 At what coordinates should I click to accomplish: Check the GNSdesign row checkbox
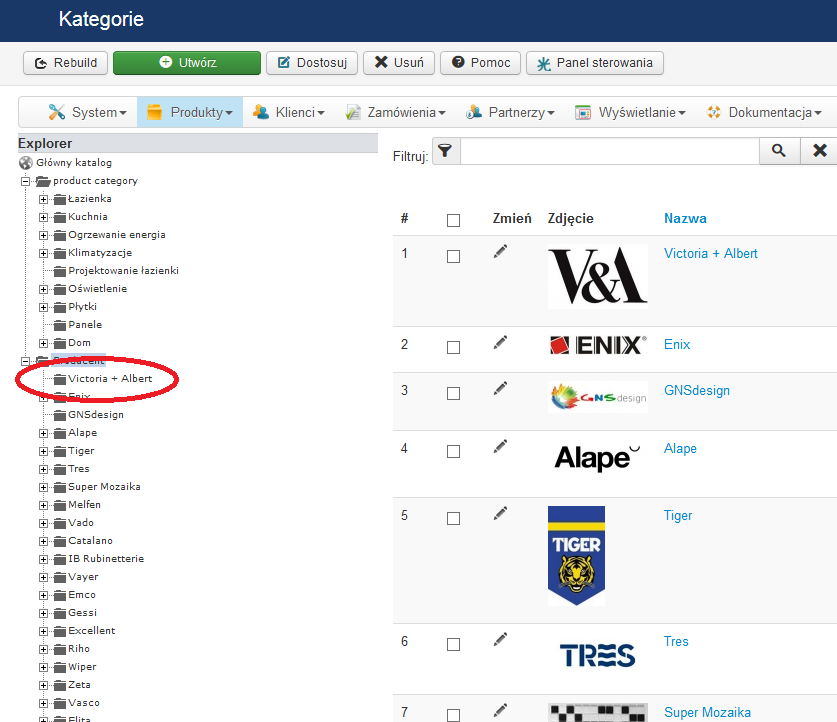tap(453, 393)
